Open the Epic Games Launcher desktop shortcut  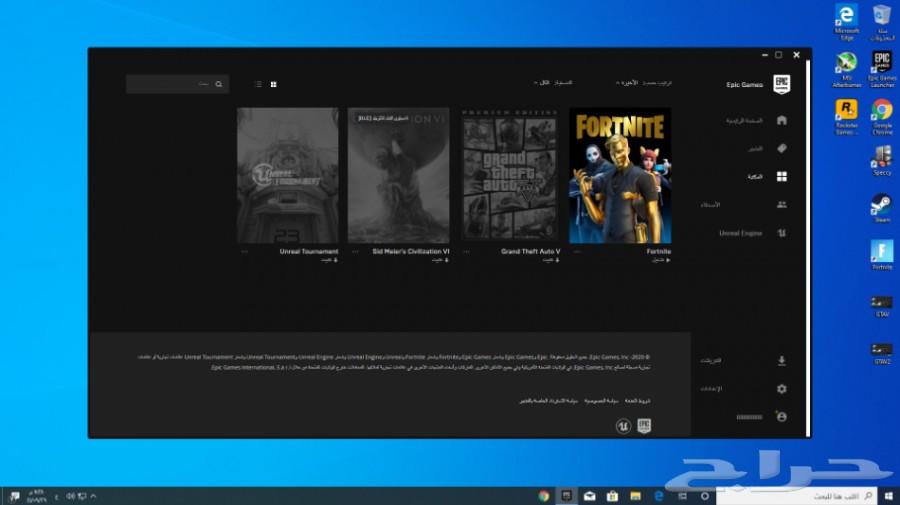pos(882,69)
